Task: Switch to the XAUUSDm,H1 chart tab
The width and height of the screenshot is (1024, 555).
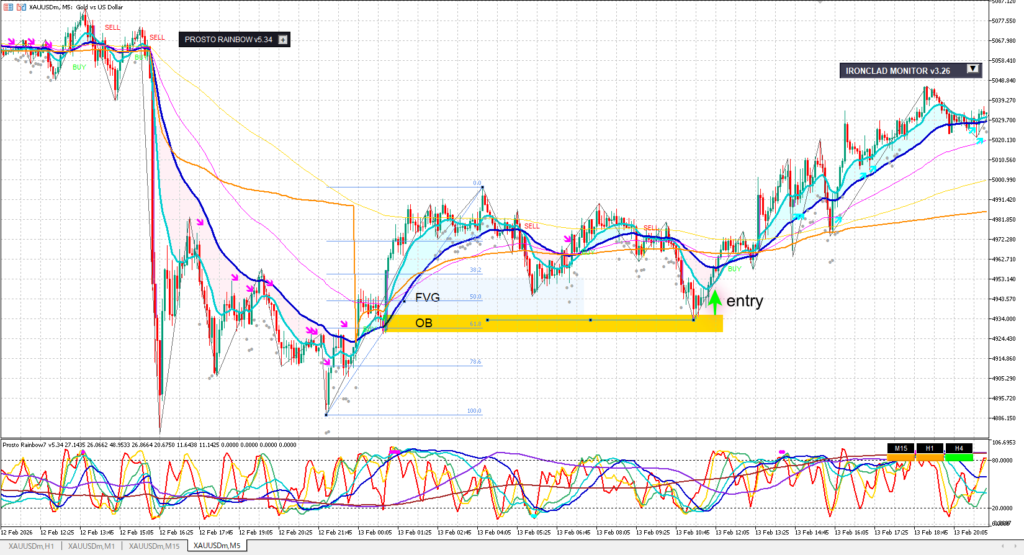Action: [x=32, y=546]
